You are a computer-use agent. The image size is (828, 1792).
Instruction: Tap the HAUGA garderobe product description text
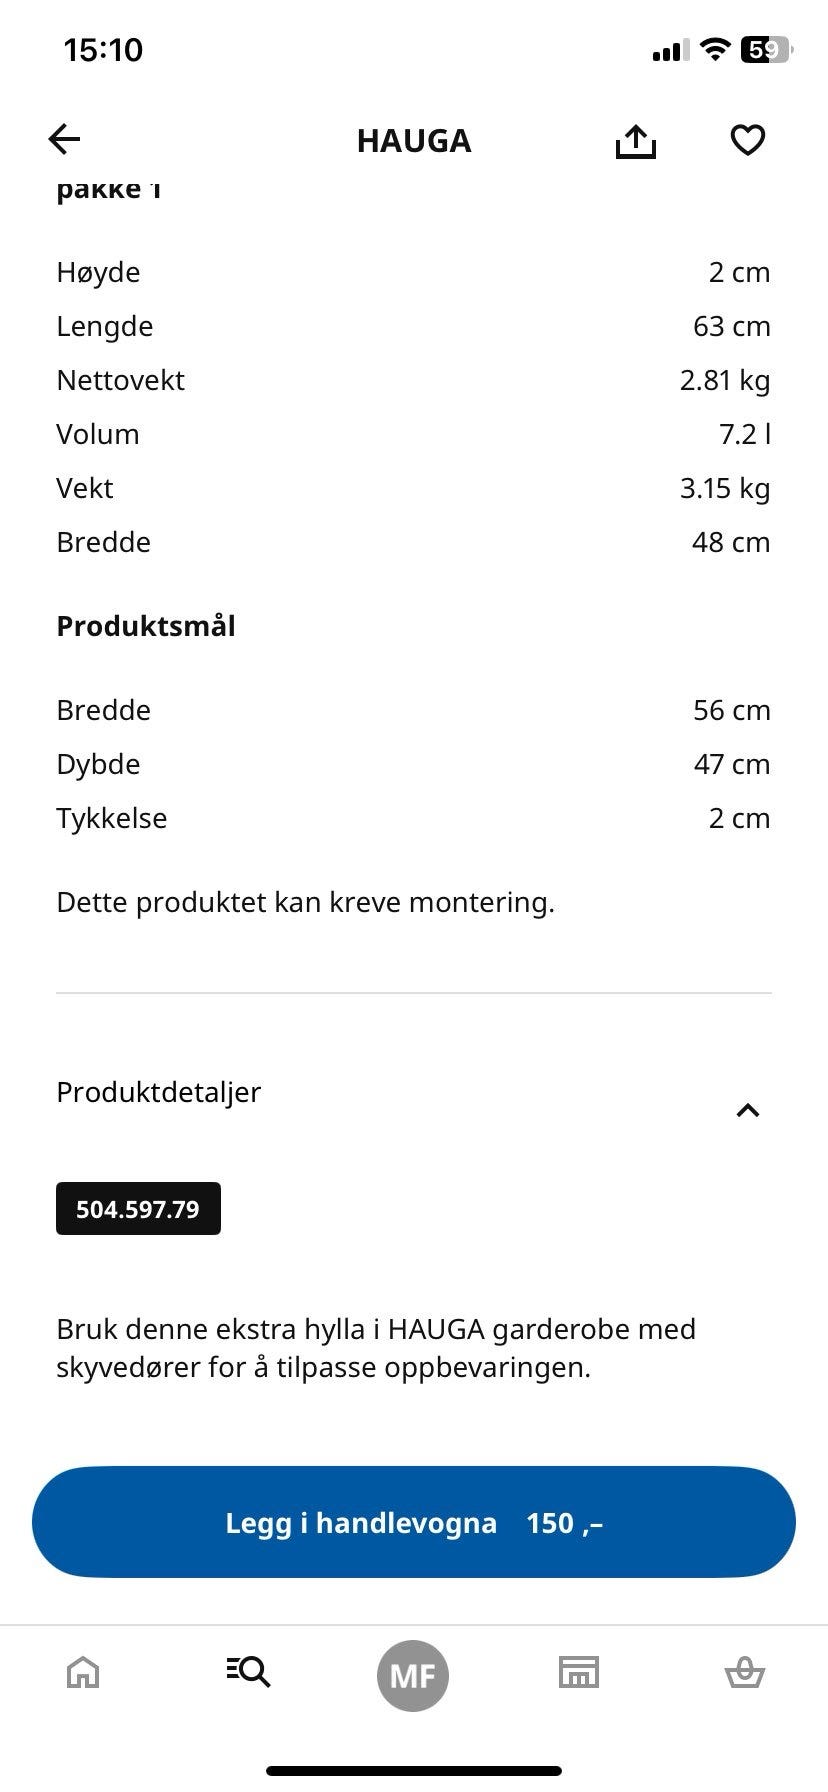[376, 1348]
